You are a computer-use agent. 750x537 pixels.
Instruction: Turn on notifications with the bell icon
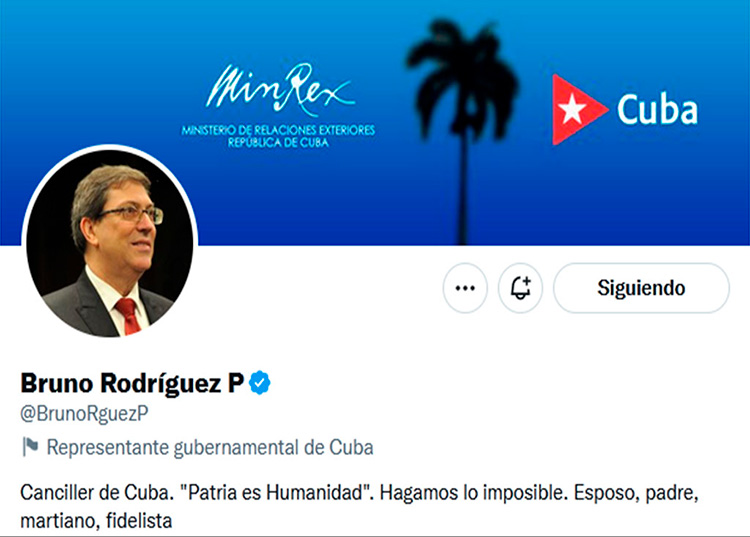(x=520, y=288)
